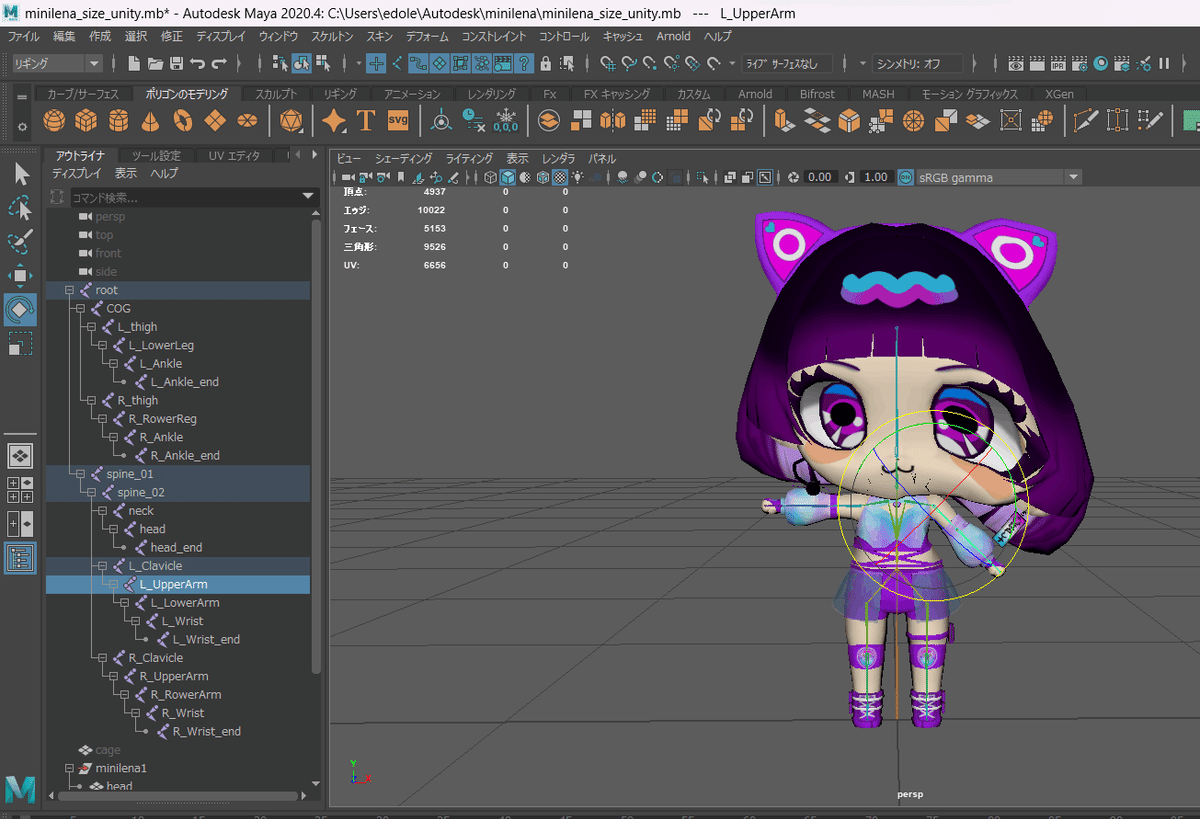This screenshot has width=1200, height=819.
Task: Toggle wireframe cube in viewport toolbar
Action: [x=490, y=177]
